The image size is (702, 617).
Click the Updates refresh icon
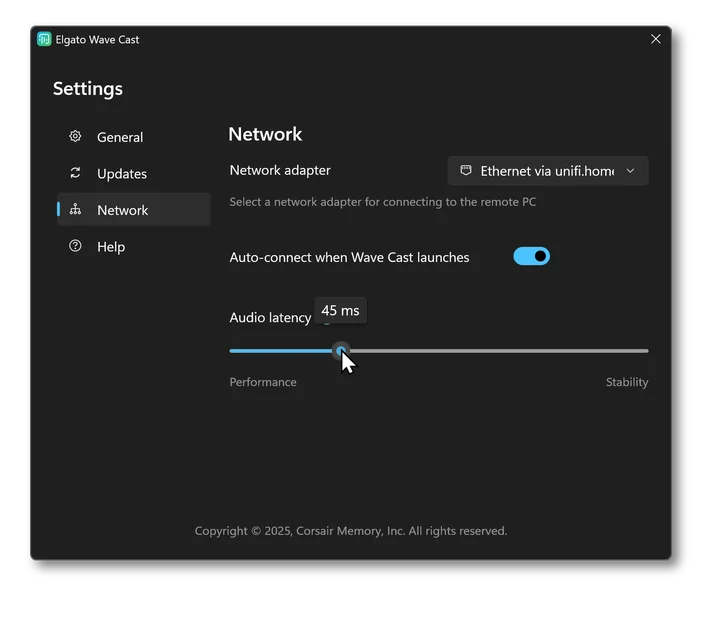(x=75, y=173)
